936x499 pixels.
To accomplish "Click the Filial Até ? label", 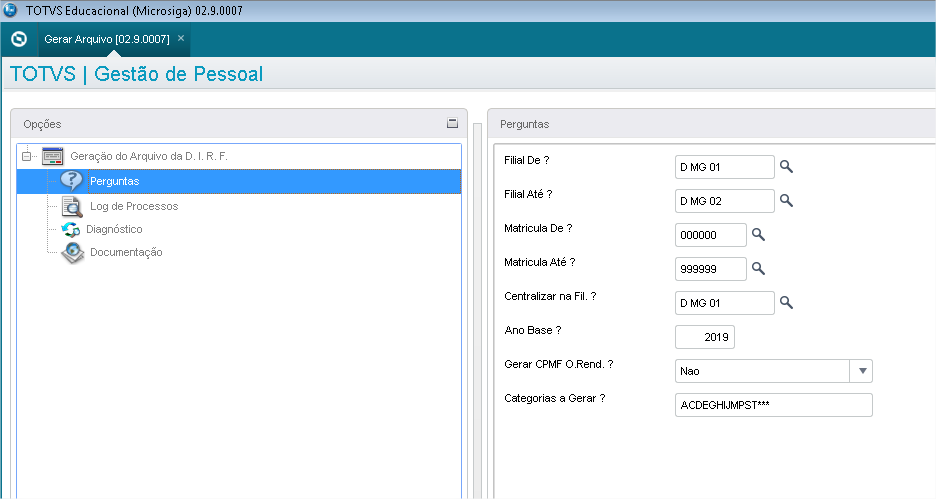I will pyautogui.click(x=528, y=194).
